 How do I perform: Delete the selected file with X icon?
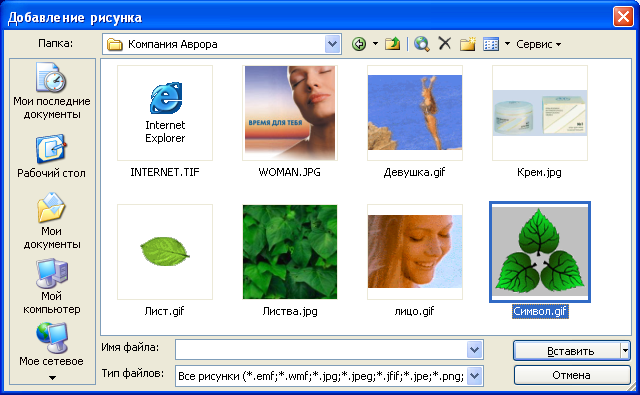[444, 43]
